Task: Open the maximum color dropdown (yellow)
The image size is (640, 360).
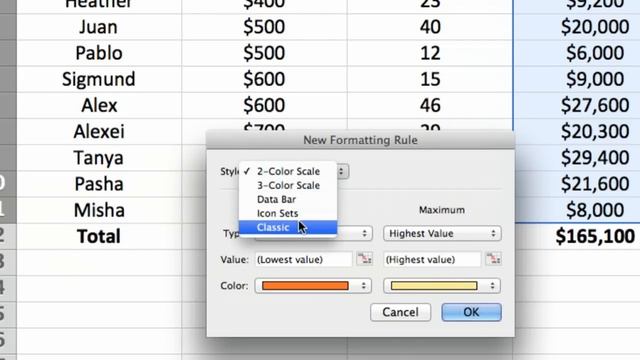Action: click(442, 286)
